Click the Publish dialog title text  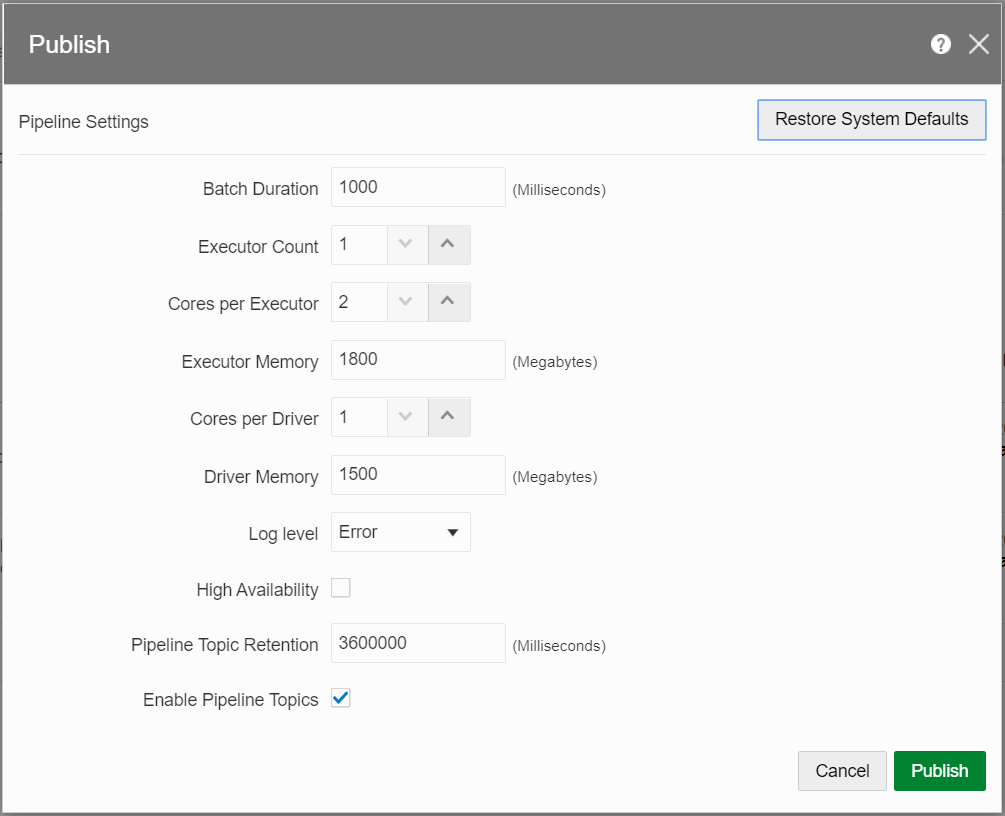point(69,45)
